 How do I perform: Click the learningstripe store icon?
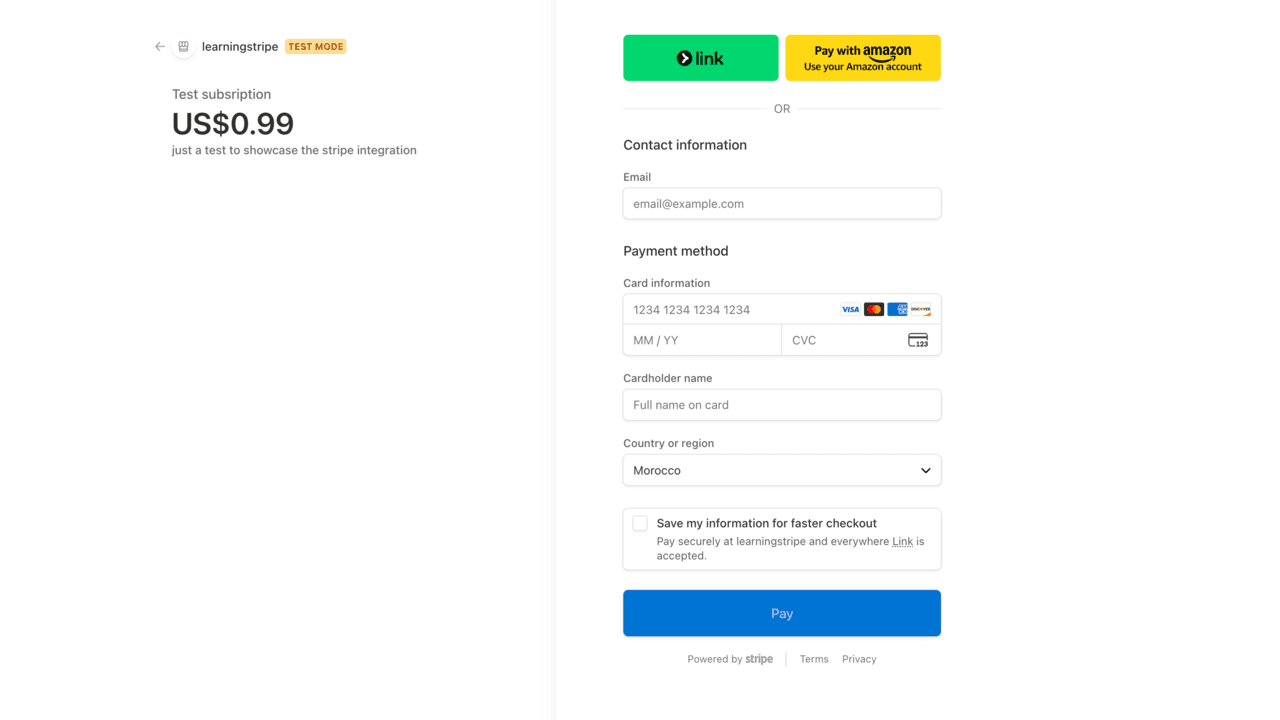coord(184,47)
